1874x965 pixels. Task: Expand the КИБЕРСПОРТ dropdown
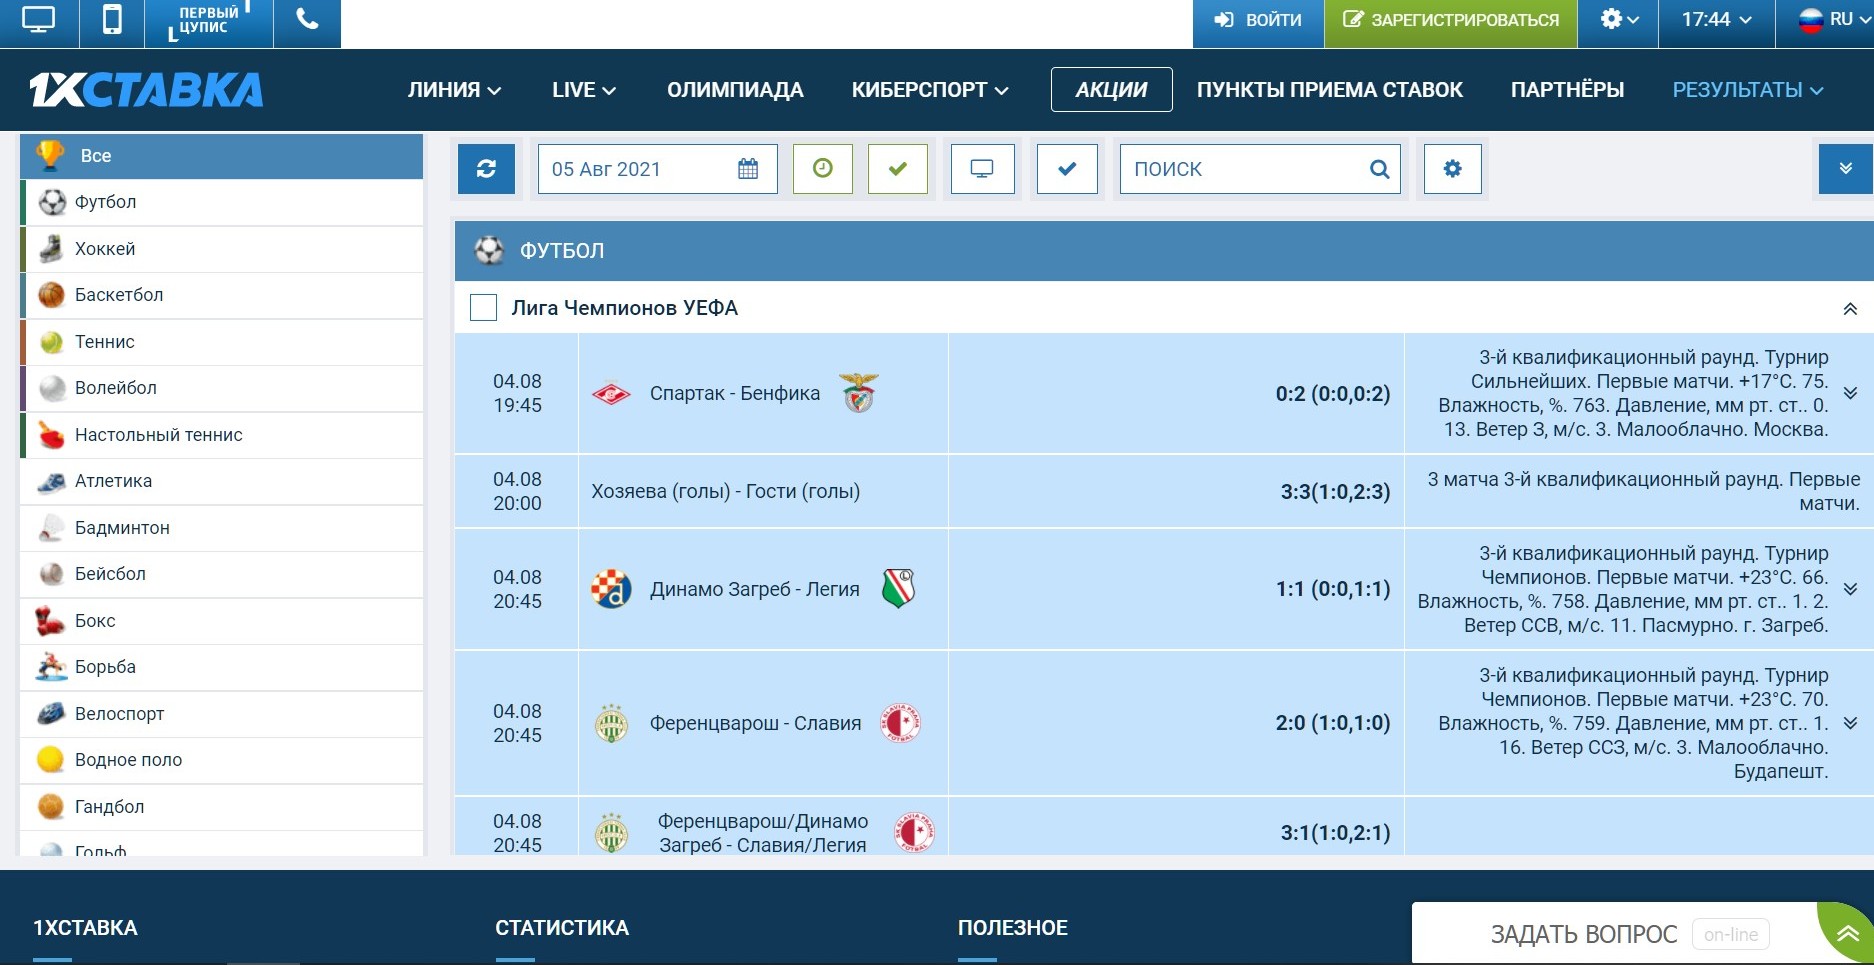(930, 90)
